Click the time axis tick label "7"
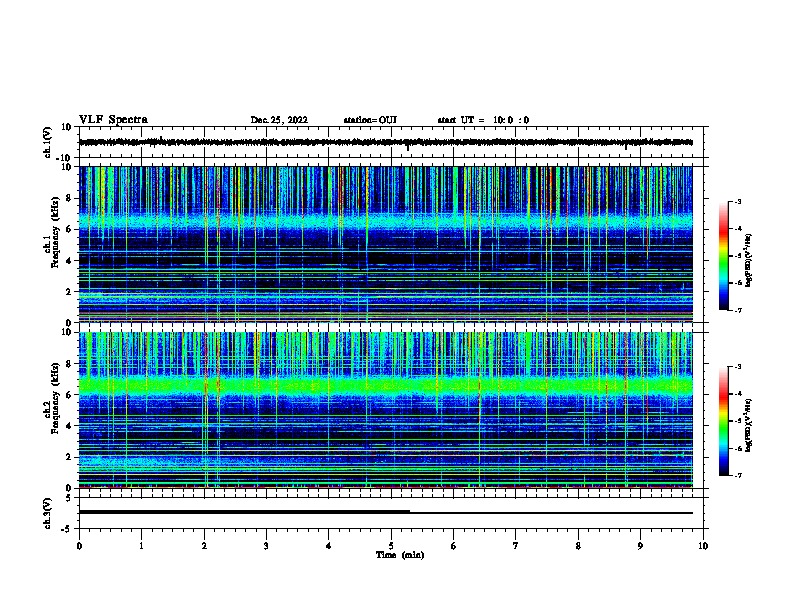 516,546
